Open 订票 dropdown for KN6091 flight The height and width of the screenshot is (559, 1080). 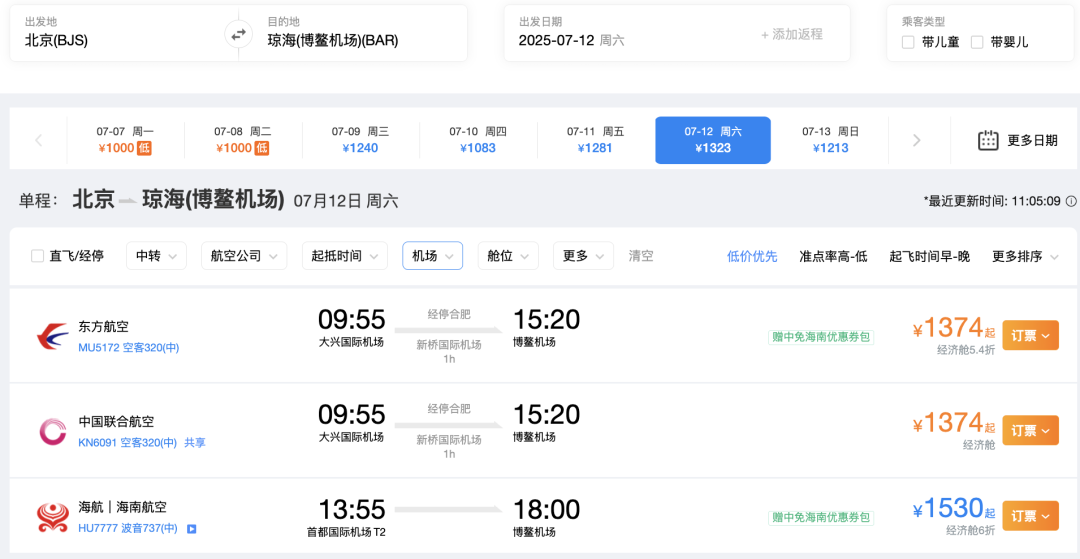(x=1030, y=430)
